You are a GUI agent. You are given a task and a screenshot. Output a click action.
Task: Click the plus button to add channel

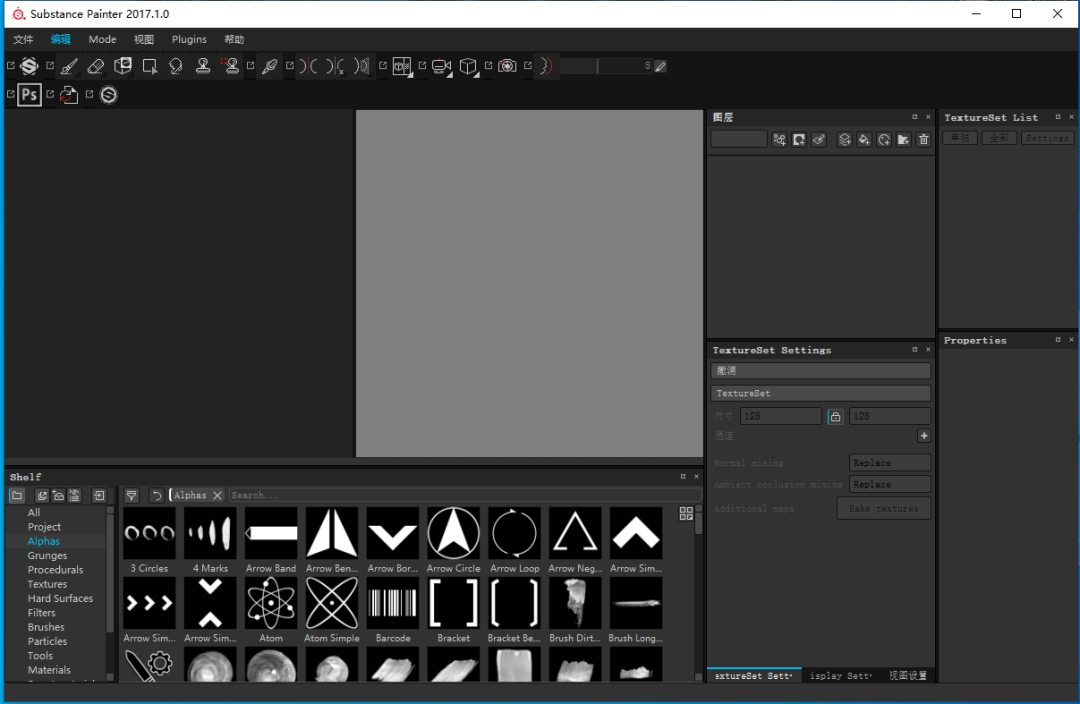point(924,435)
